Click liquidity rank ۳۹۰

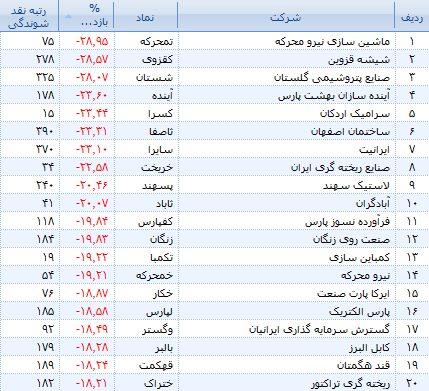[45, 131]
